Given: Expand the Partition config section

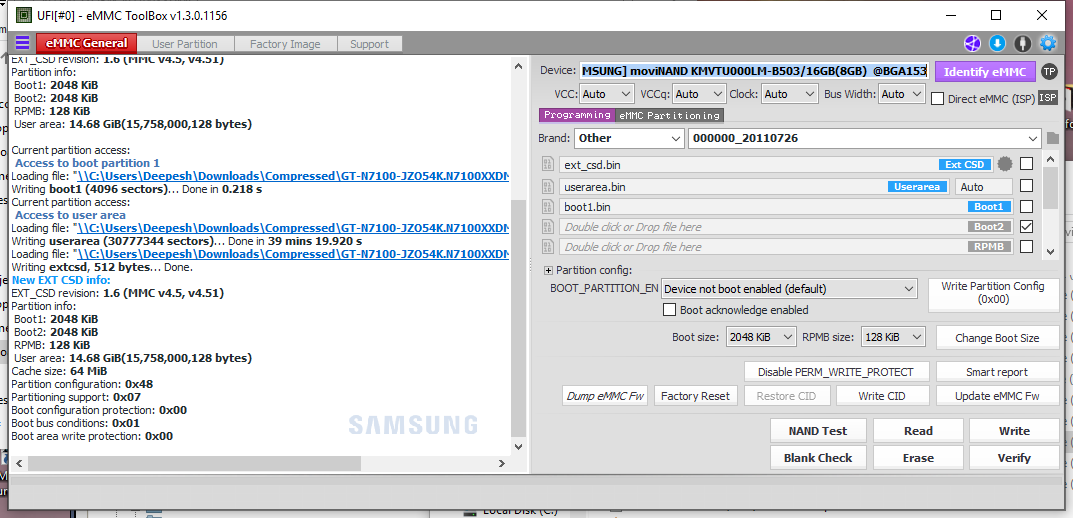Looking at the screenshot, I should (x=549, y=270).
